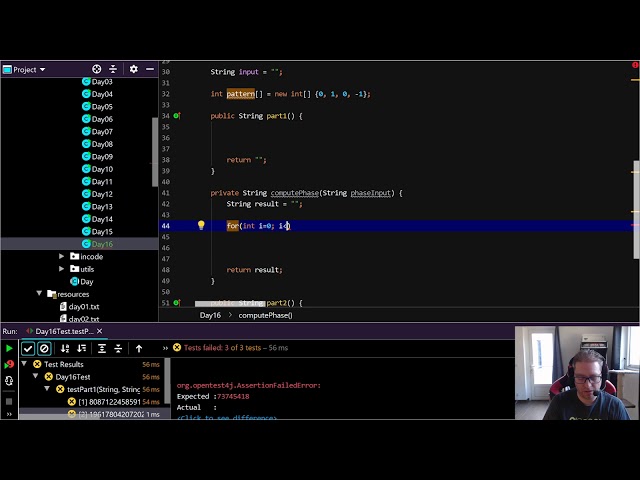Expand the incode folder
The height and width of the screenshot is (480, 640).
pos(61,256)
